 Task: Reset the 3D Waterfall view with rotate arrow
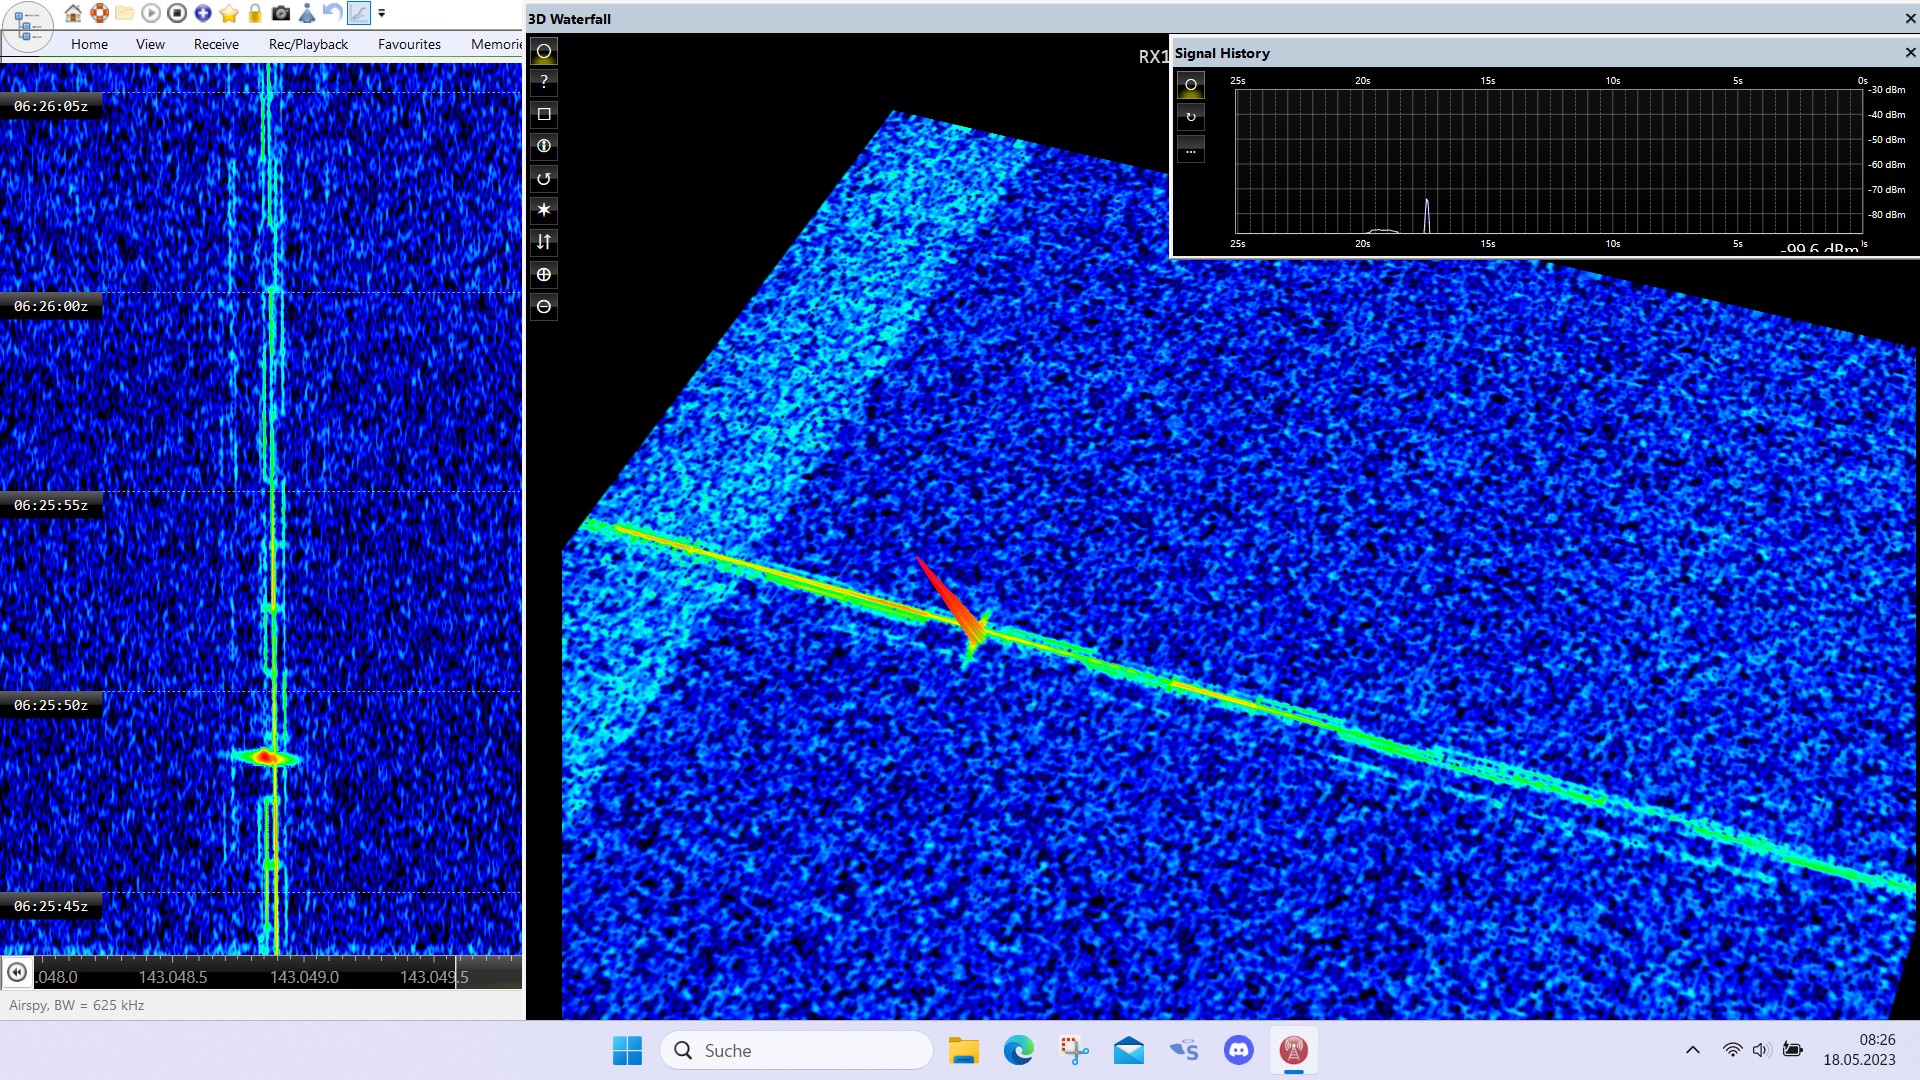pos(544,178)
